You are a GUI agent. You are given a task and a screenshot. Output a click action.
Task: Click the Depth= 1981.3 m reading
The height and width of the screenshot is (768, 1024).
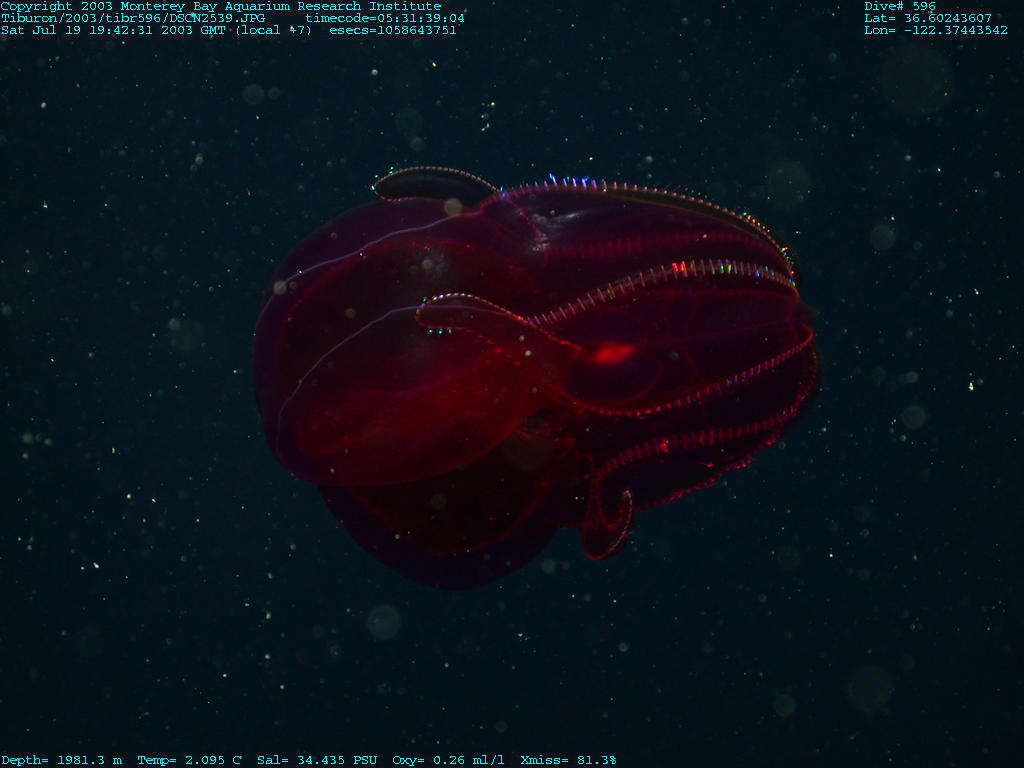coord(61,760)
